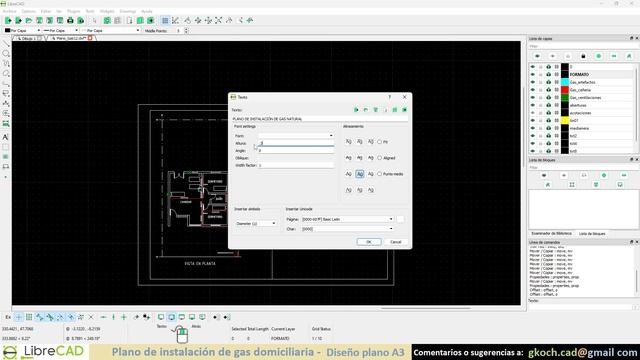Open the Char unicode dropdown

(x=347, y=229)
